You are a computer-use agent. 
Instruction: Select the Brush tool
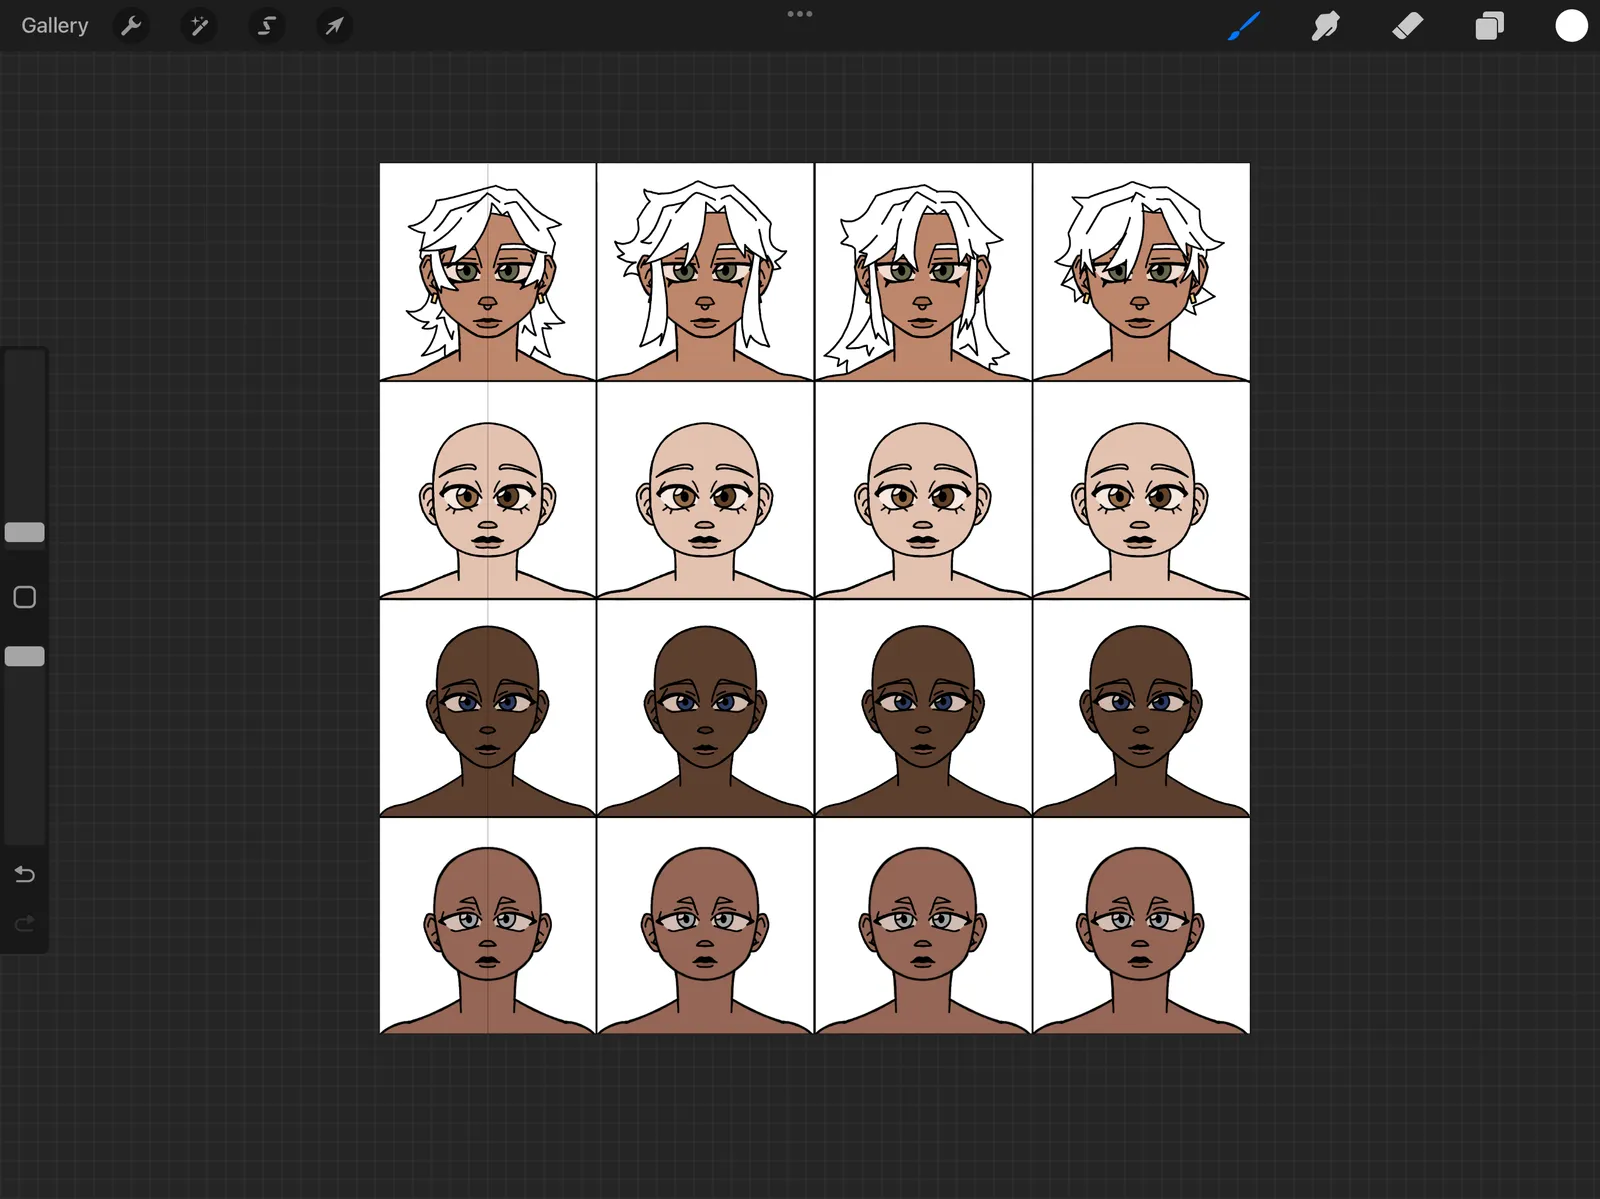pos(1244,26)
